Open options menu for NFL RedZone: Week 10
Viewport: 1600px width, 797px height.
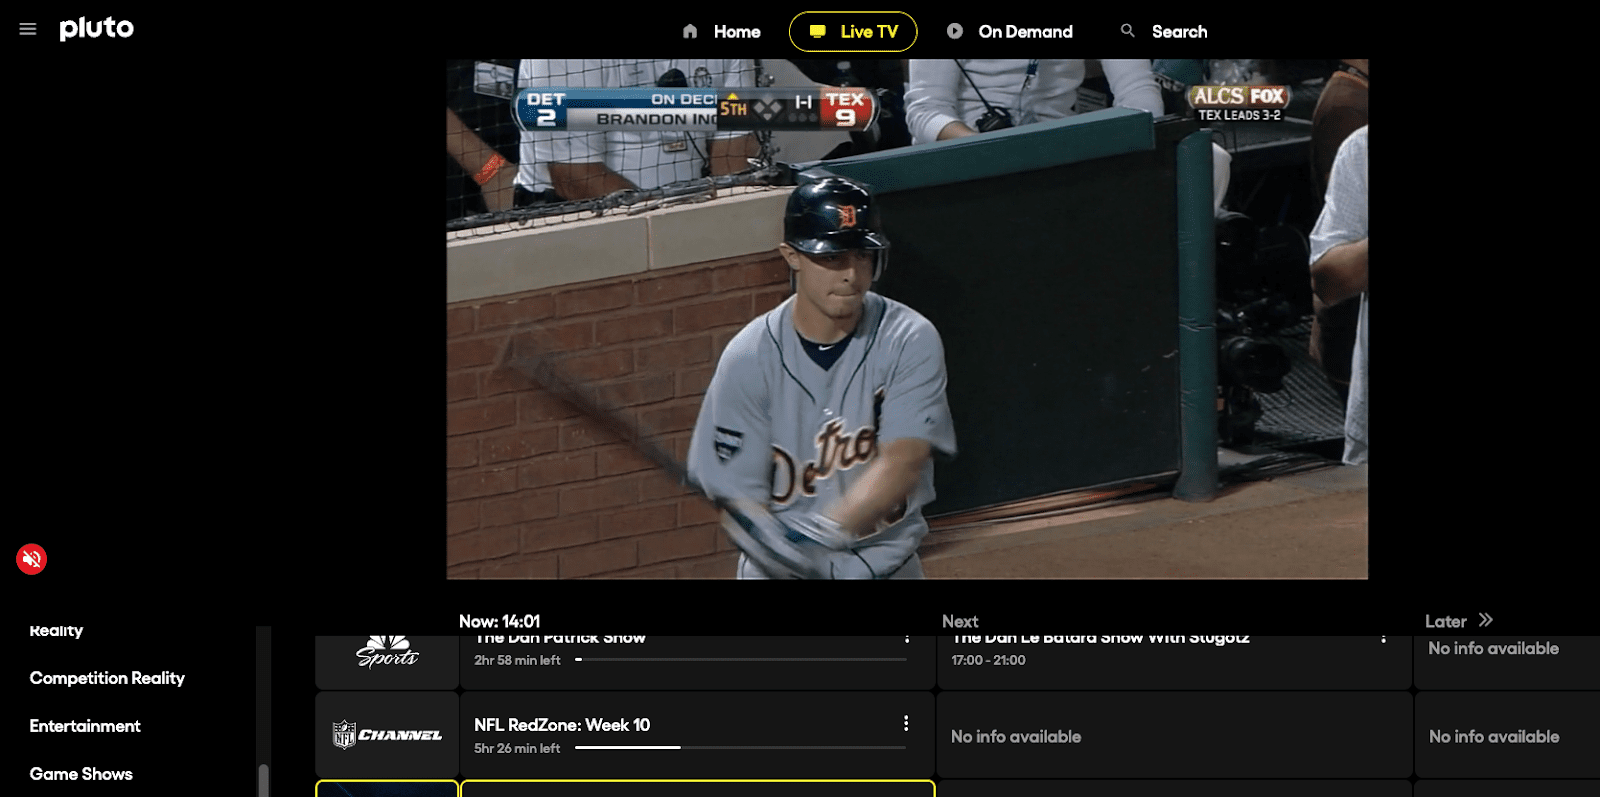906,723
